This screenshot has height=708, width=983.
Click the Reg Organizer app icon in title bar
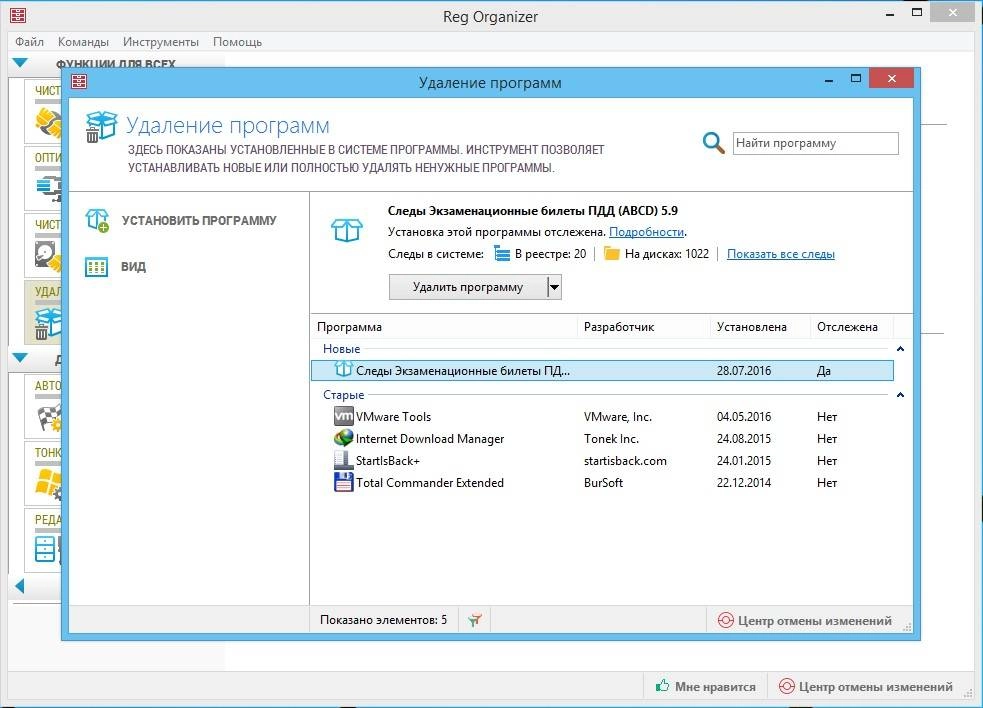18,15
